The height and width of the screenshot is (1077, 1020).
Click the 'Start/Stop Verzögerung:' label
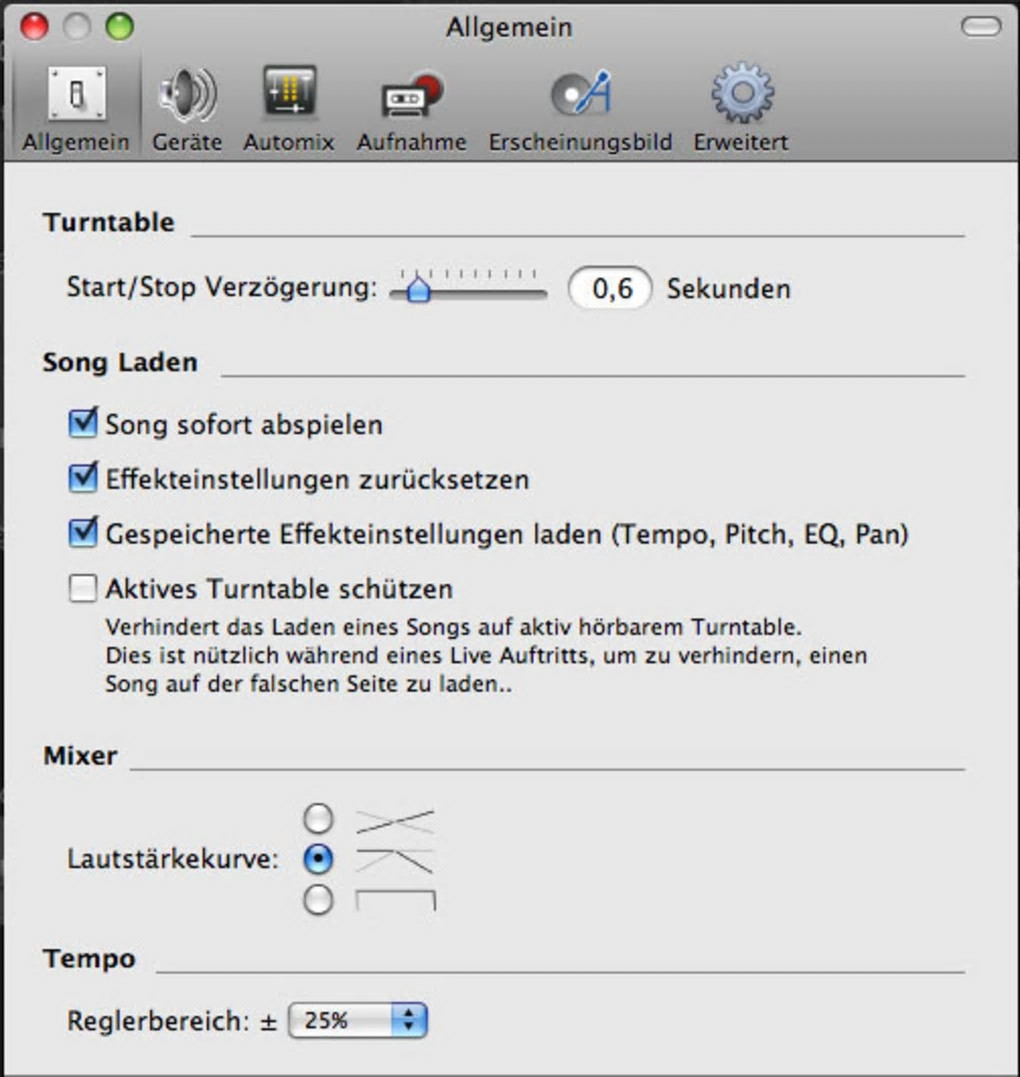(222, 287)
